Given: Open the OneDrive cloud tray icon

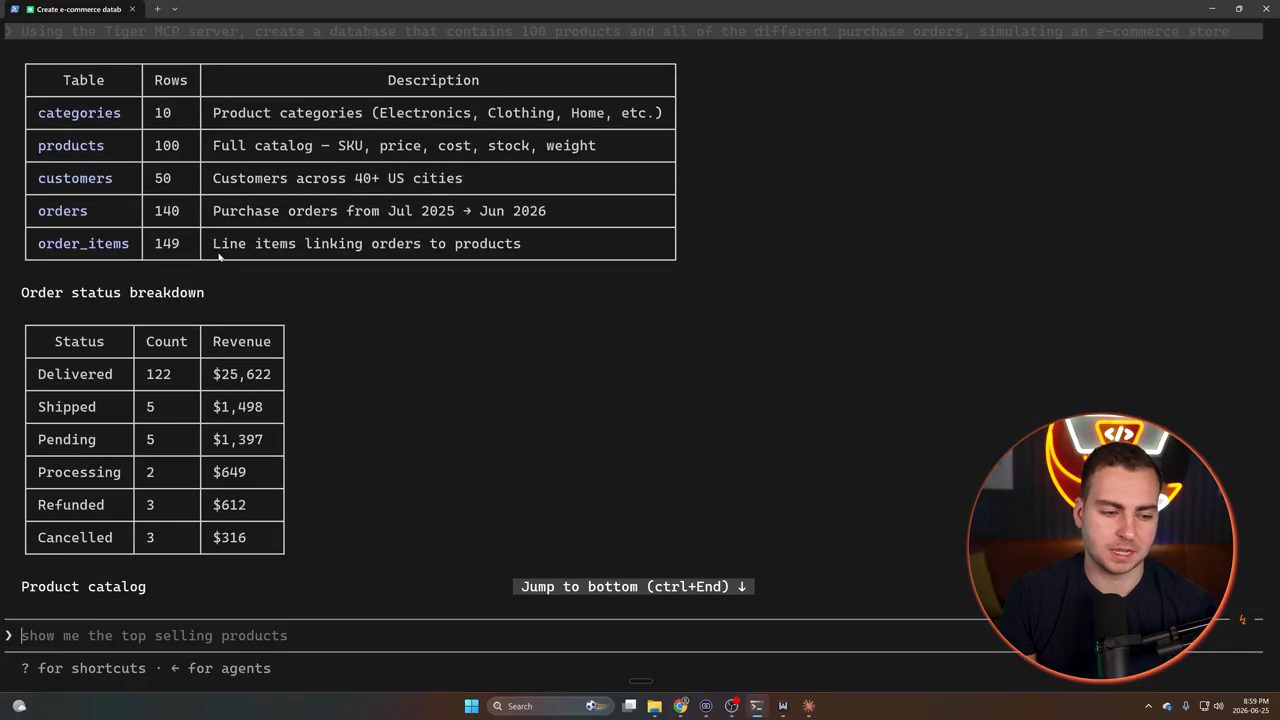Looking at the screenshot, I should 1166,706.
